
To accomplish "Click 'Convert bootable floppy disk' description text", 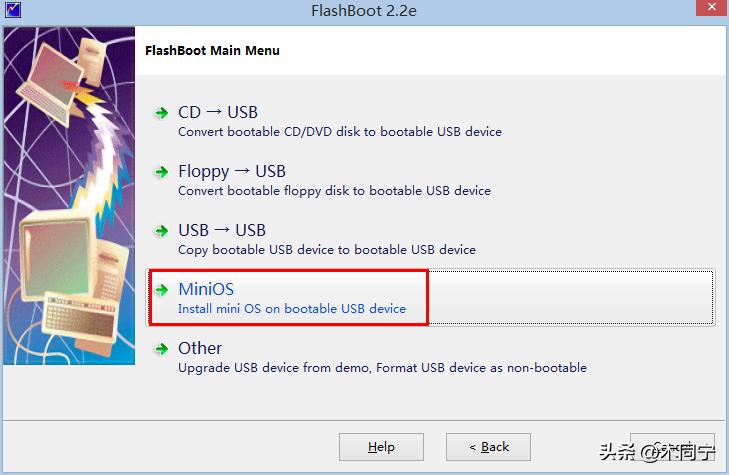I will pos(334,191).
